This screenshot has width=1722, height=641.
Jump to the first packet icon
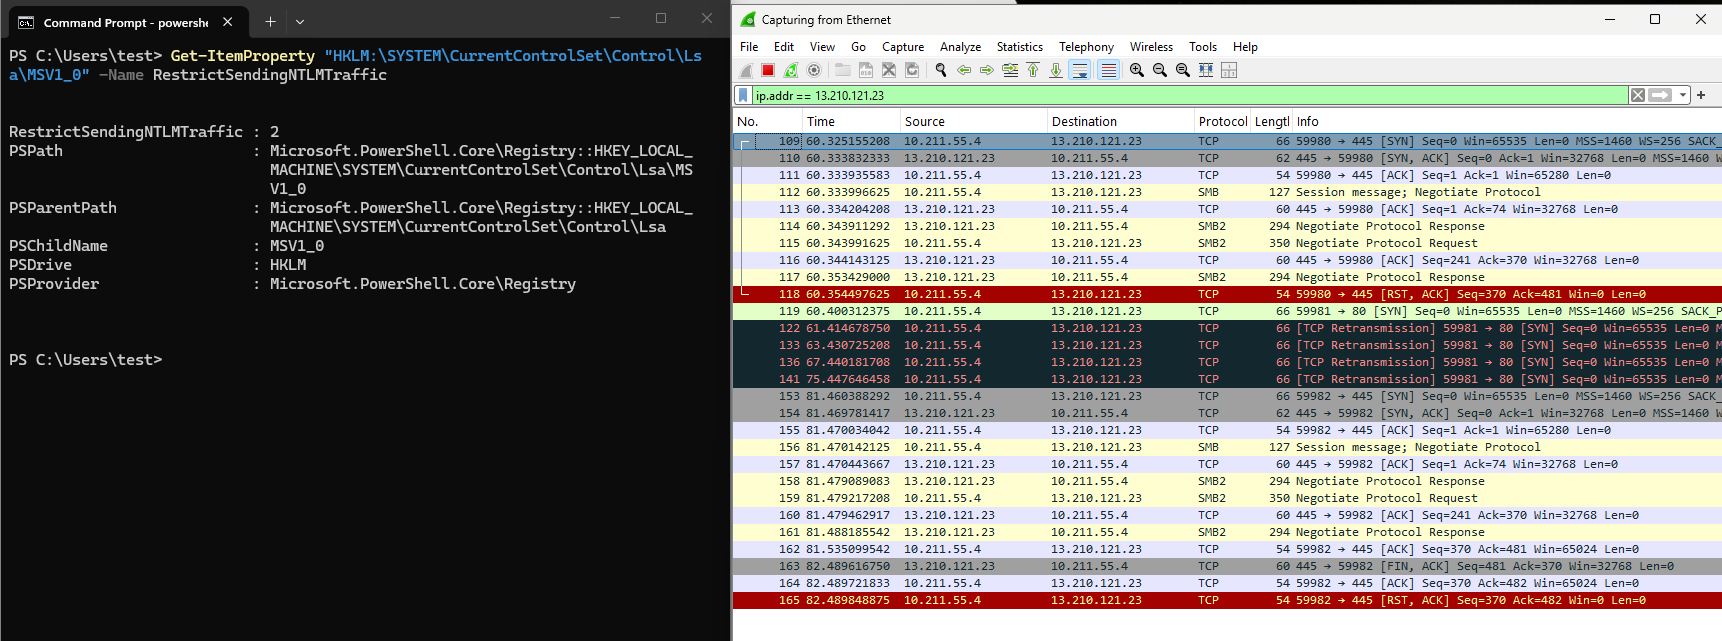1033,70
